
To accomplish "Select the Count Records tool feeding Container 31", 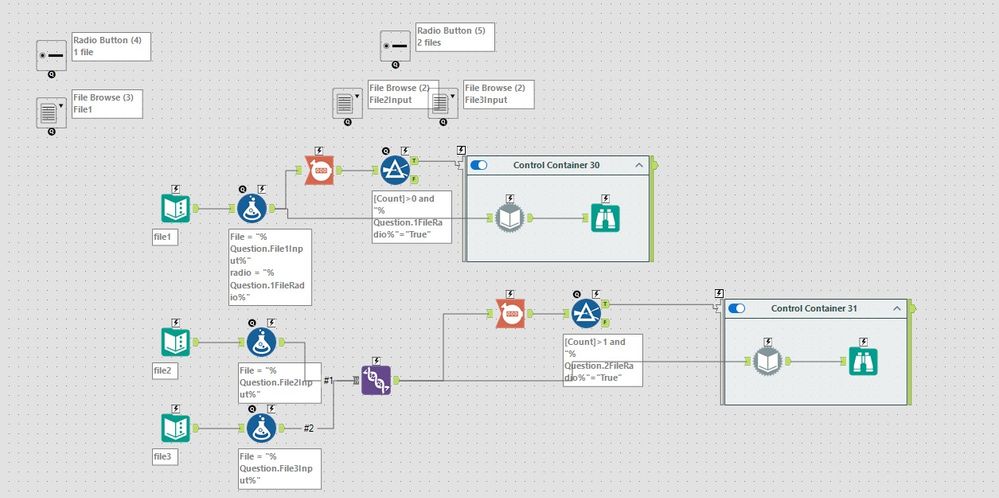I will pyautogui.click(x=510, y=313).
